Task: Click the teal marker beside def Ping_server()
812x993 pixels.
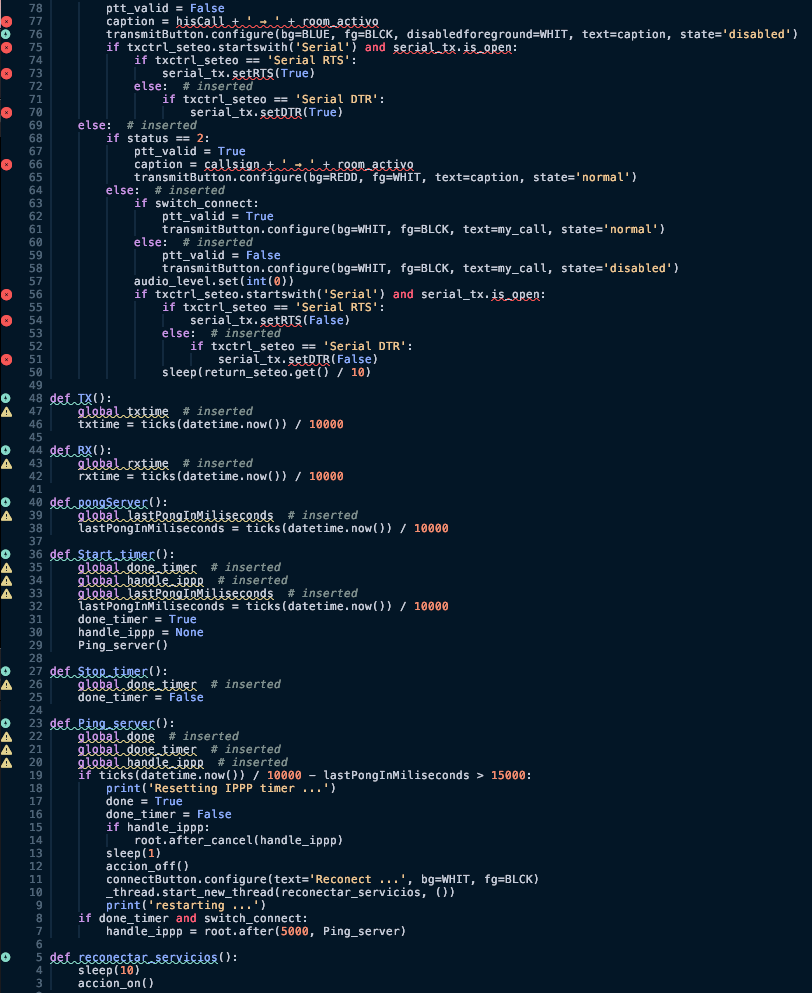Action: (6, 723)
